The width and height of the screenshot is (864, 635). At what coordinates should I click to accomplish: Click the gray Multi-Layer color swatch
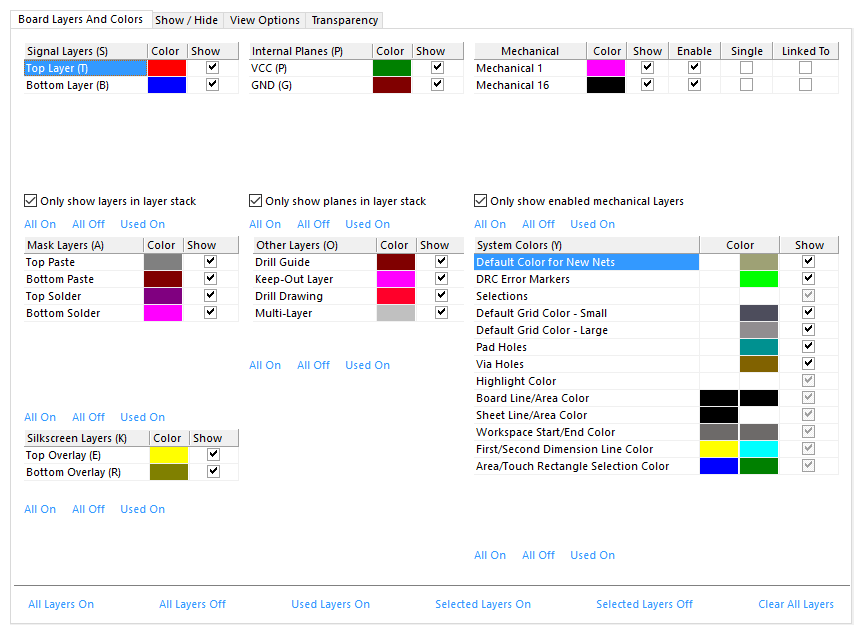pyautogui.click(x=396, y=313)
